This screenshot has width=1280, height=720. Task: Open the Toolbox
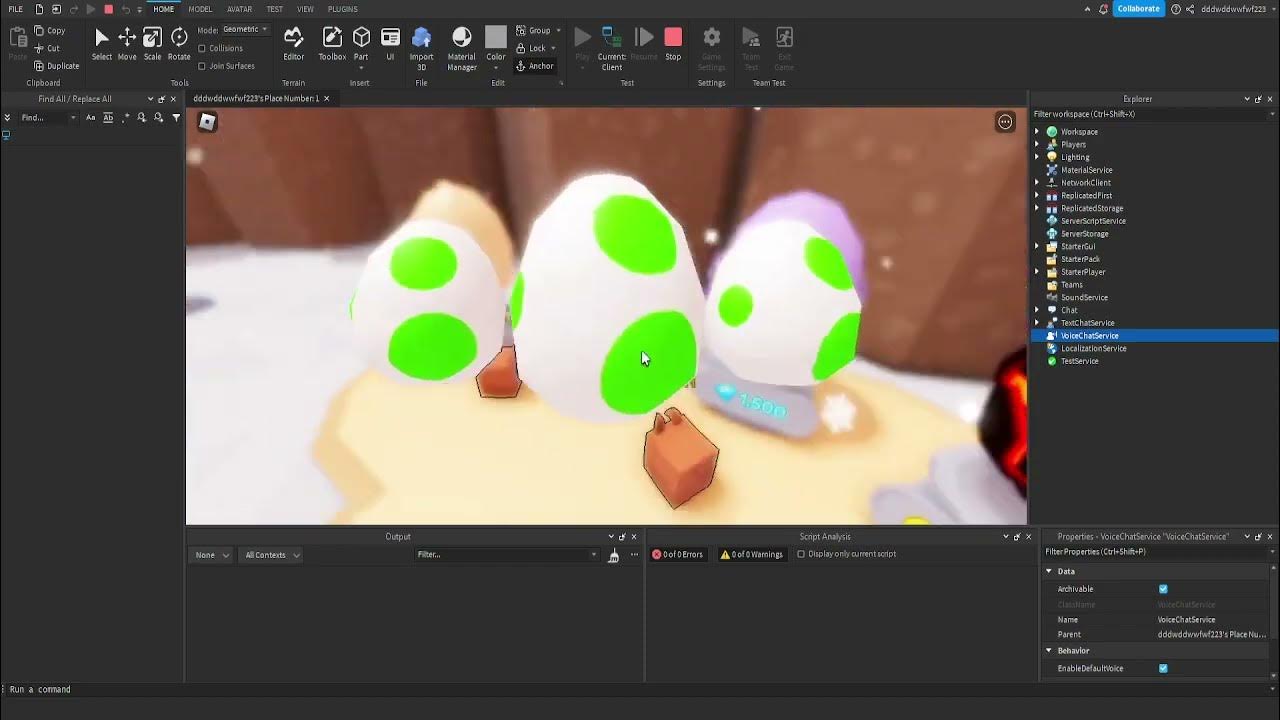332,43
